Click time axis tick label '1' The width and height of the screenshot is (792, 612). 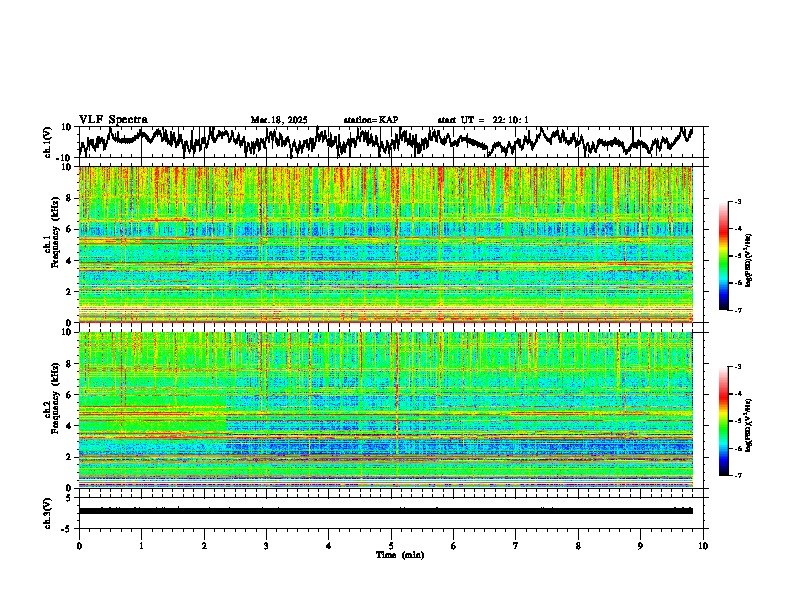point(141,546)
